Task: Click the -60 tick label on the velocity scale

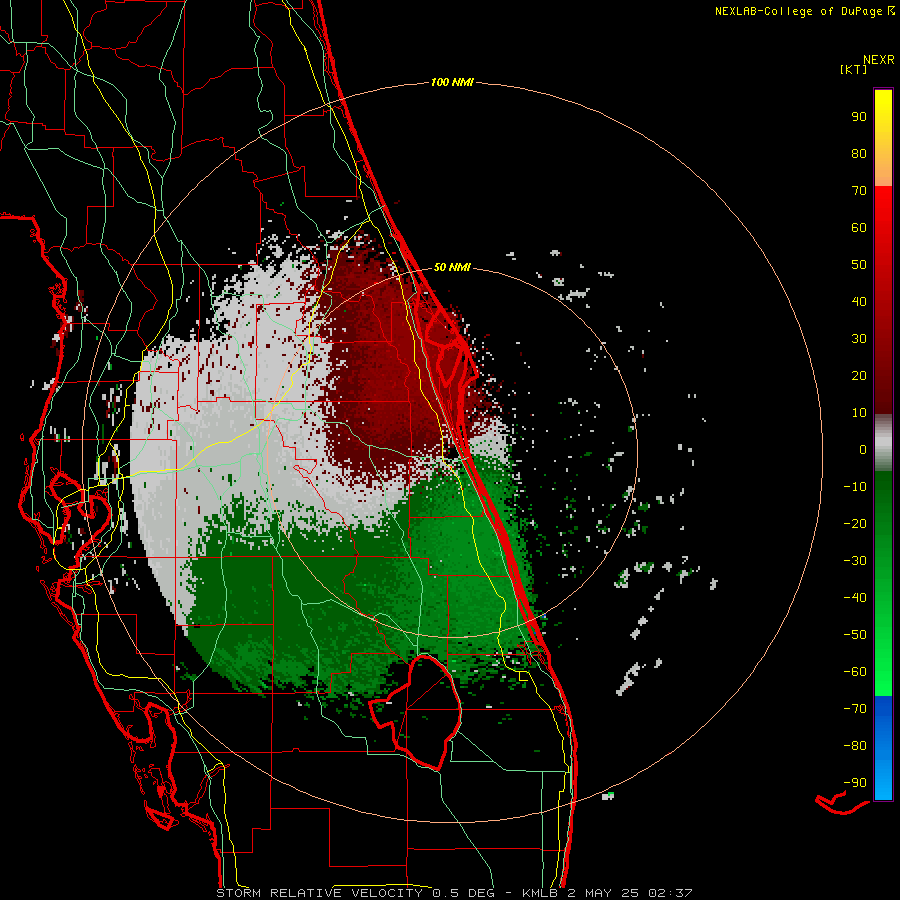Action: pyautogui.click(x=855, y=672)
